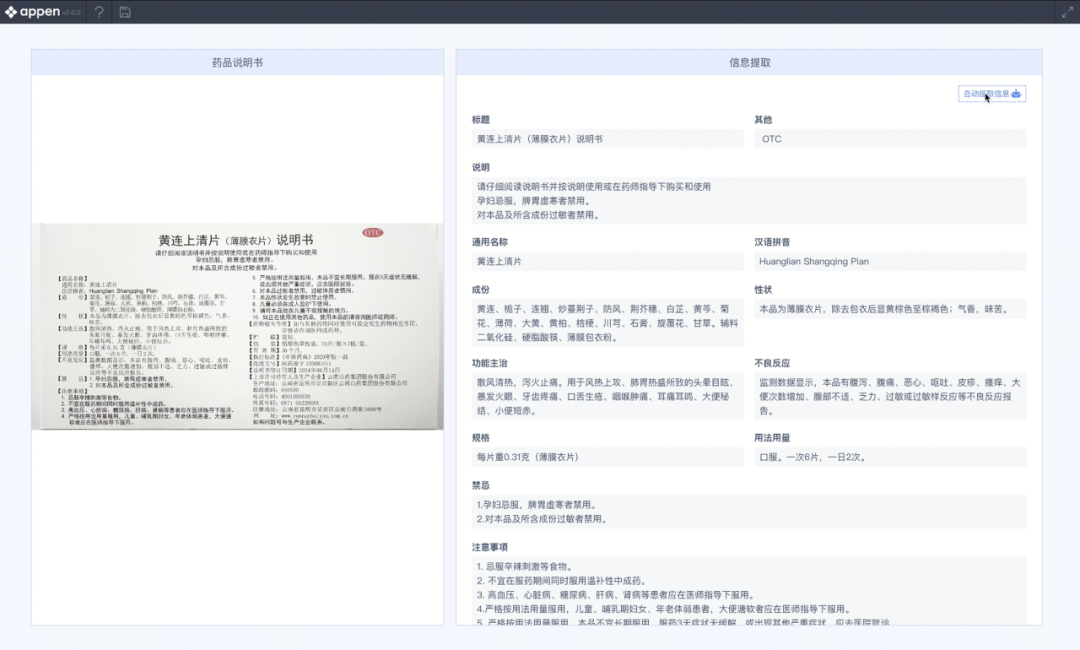Viewport: 1080px width, 650px height.
Task: Click the 标题 input field
Action: (x=607, y=139)
